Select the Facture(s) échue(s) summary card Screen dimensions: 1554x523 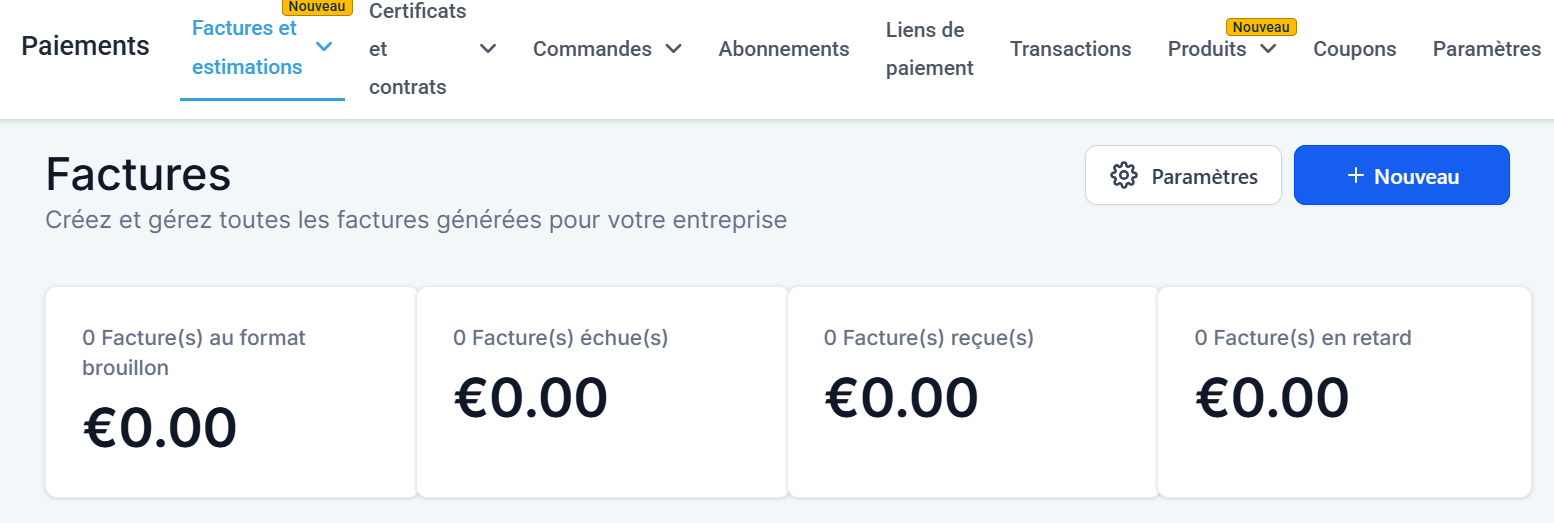[602, 391]
